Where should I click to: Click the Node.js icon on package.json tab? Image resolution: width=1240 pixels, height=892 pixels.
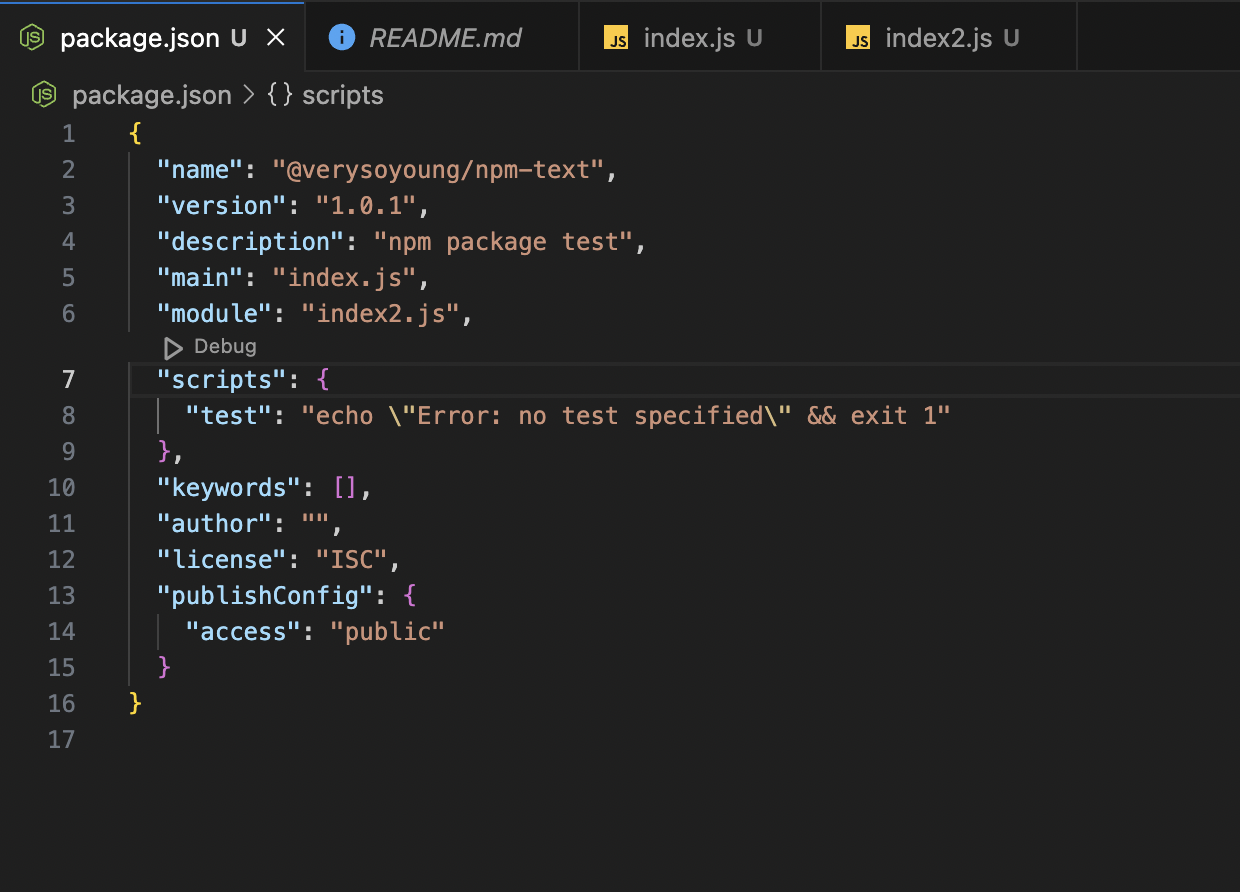pos(33,38)
